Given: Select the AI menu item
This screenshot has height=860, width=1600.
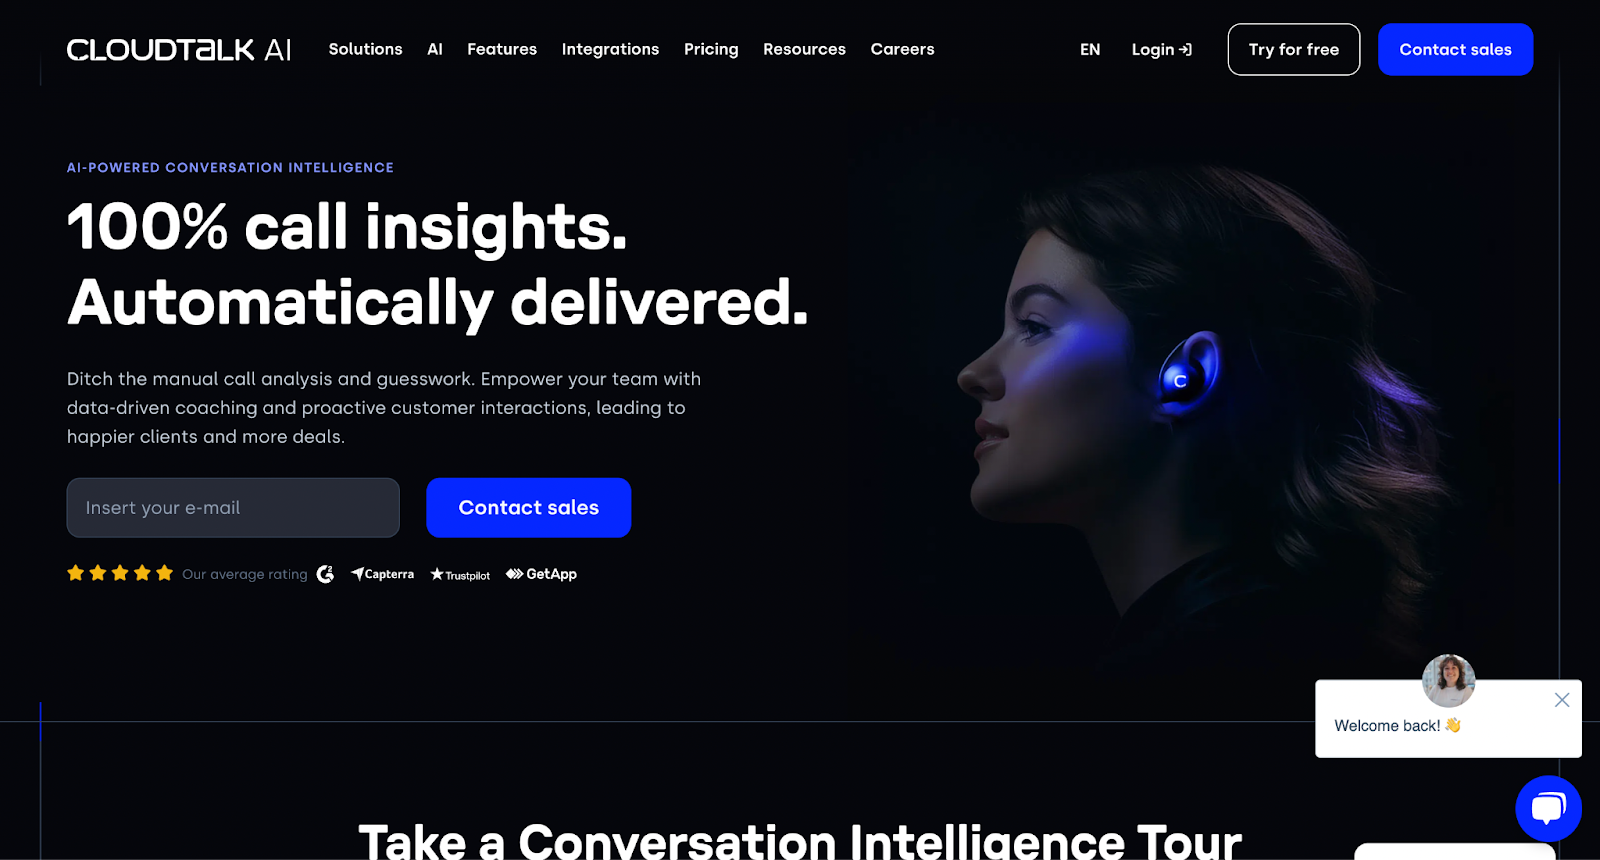Looking at the screenshot, I should 435,49.
